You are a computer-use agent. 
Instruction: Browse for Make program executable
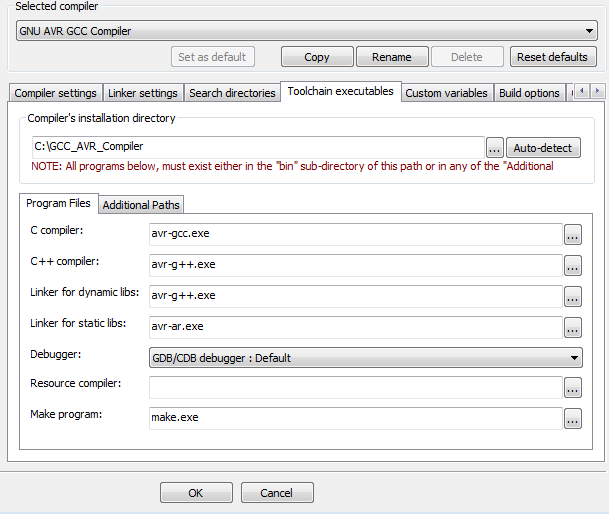tap(572, 419)
